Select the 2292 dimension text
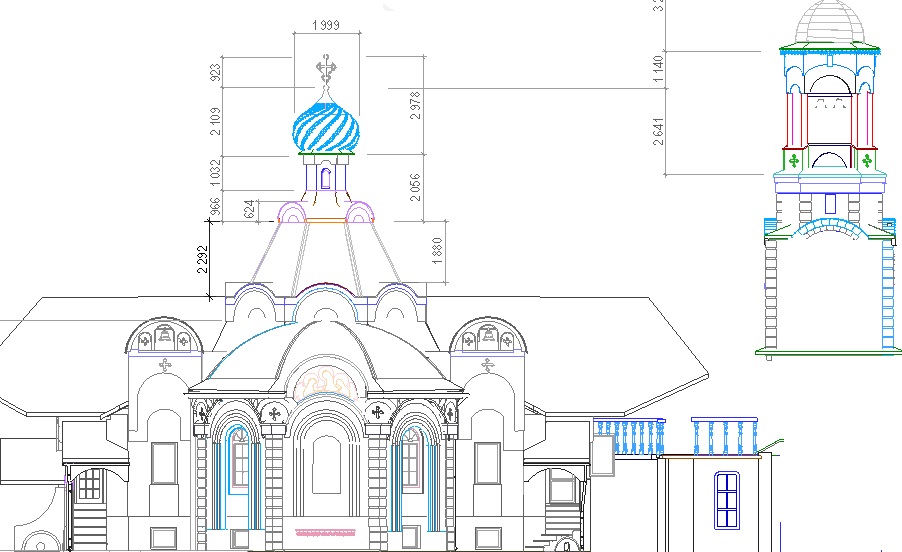Screen dimensions: 902x552 [x=201, y=261]
